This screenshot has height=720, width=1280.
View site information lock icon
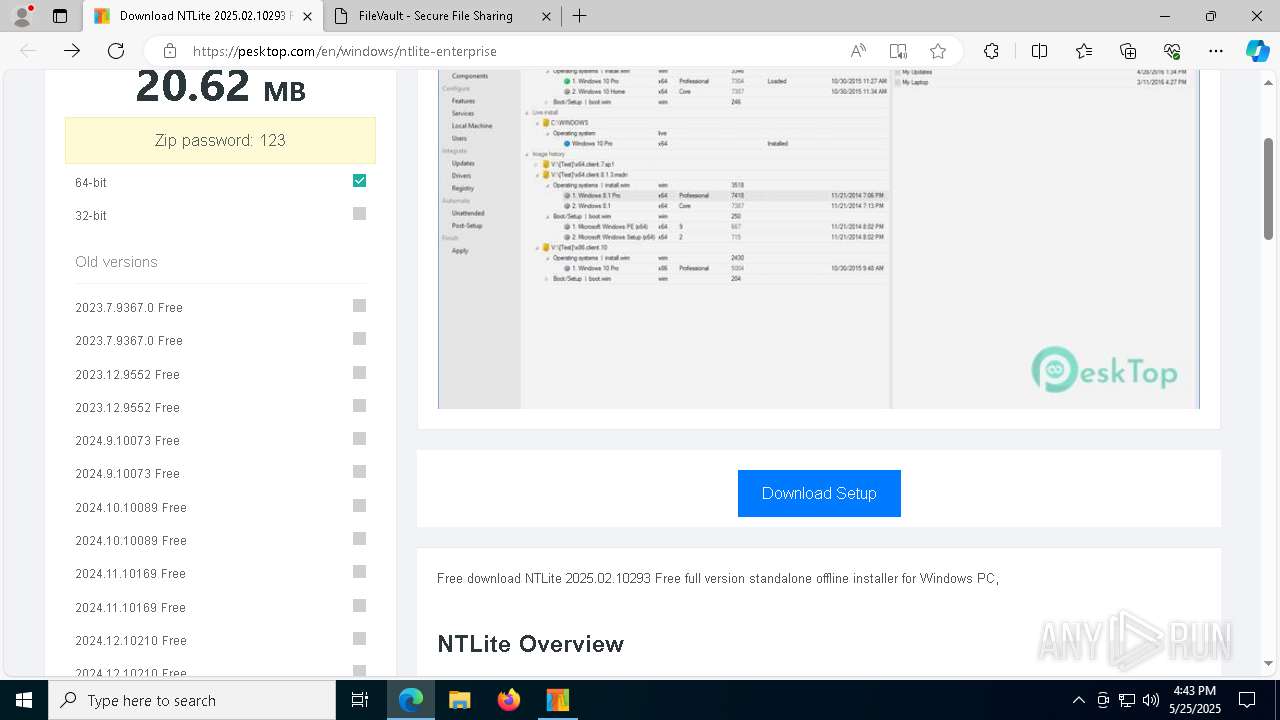(x=170, y=51)
